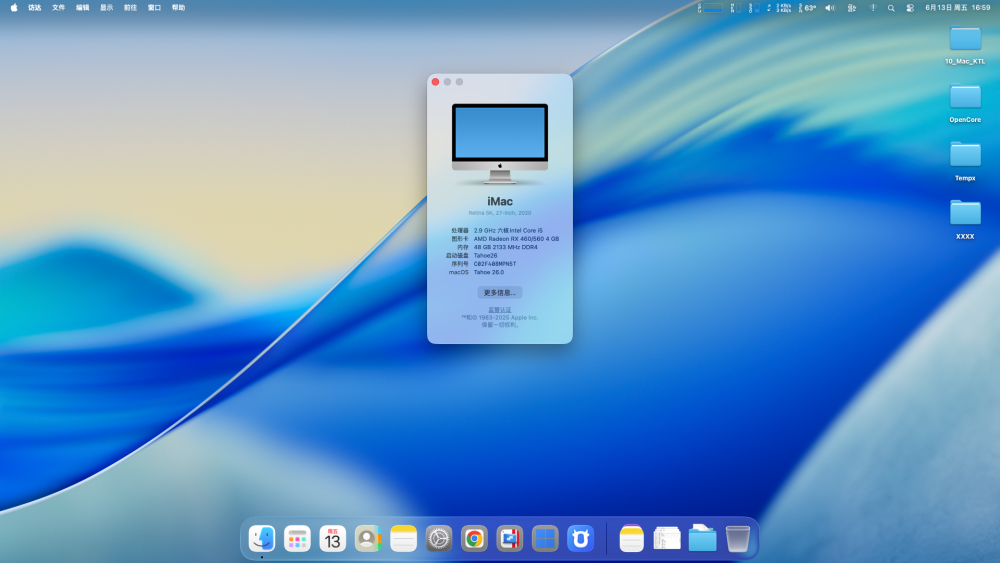Open the 前往 (Go) menu
Image resolution: width=1000 pixels, height=563 pixels.
pyautogui.click(x=130, y=8)
